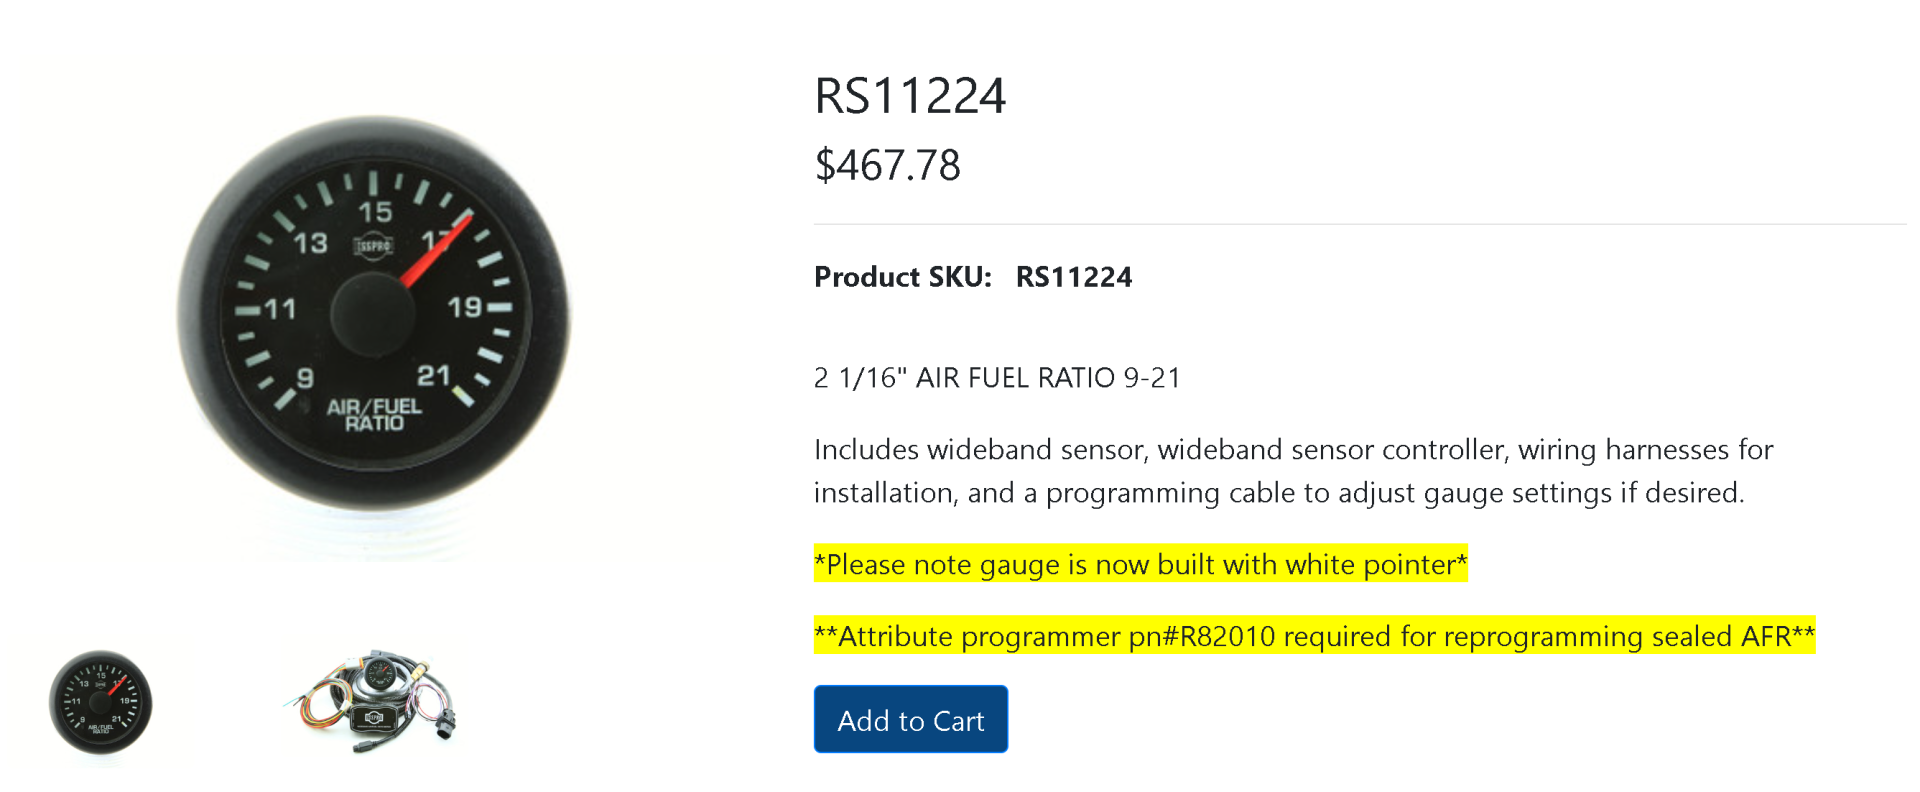This screenshot has width=1920, height=792.
Task: Click the bold Product SKU label
Action: click(902, 277)
